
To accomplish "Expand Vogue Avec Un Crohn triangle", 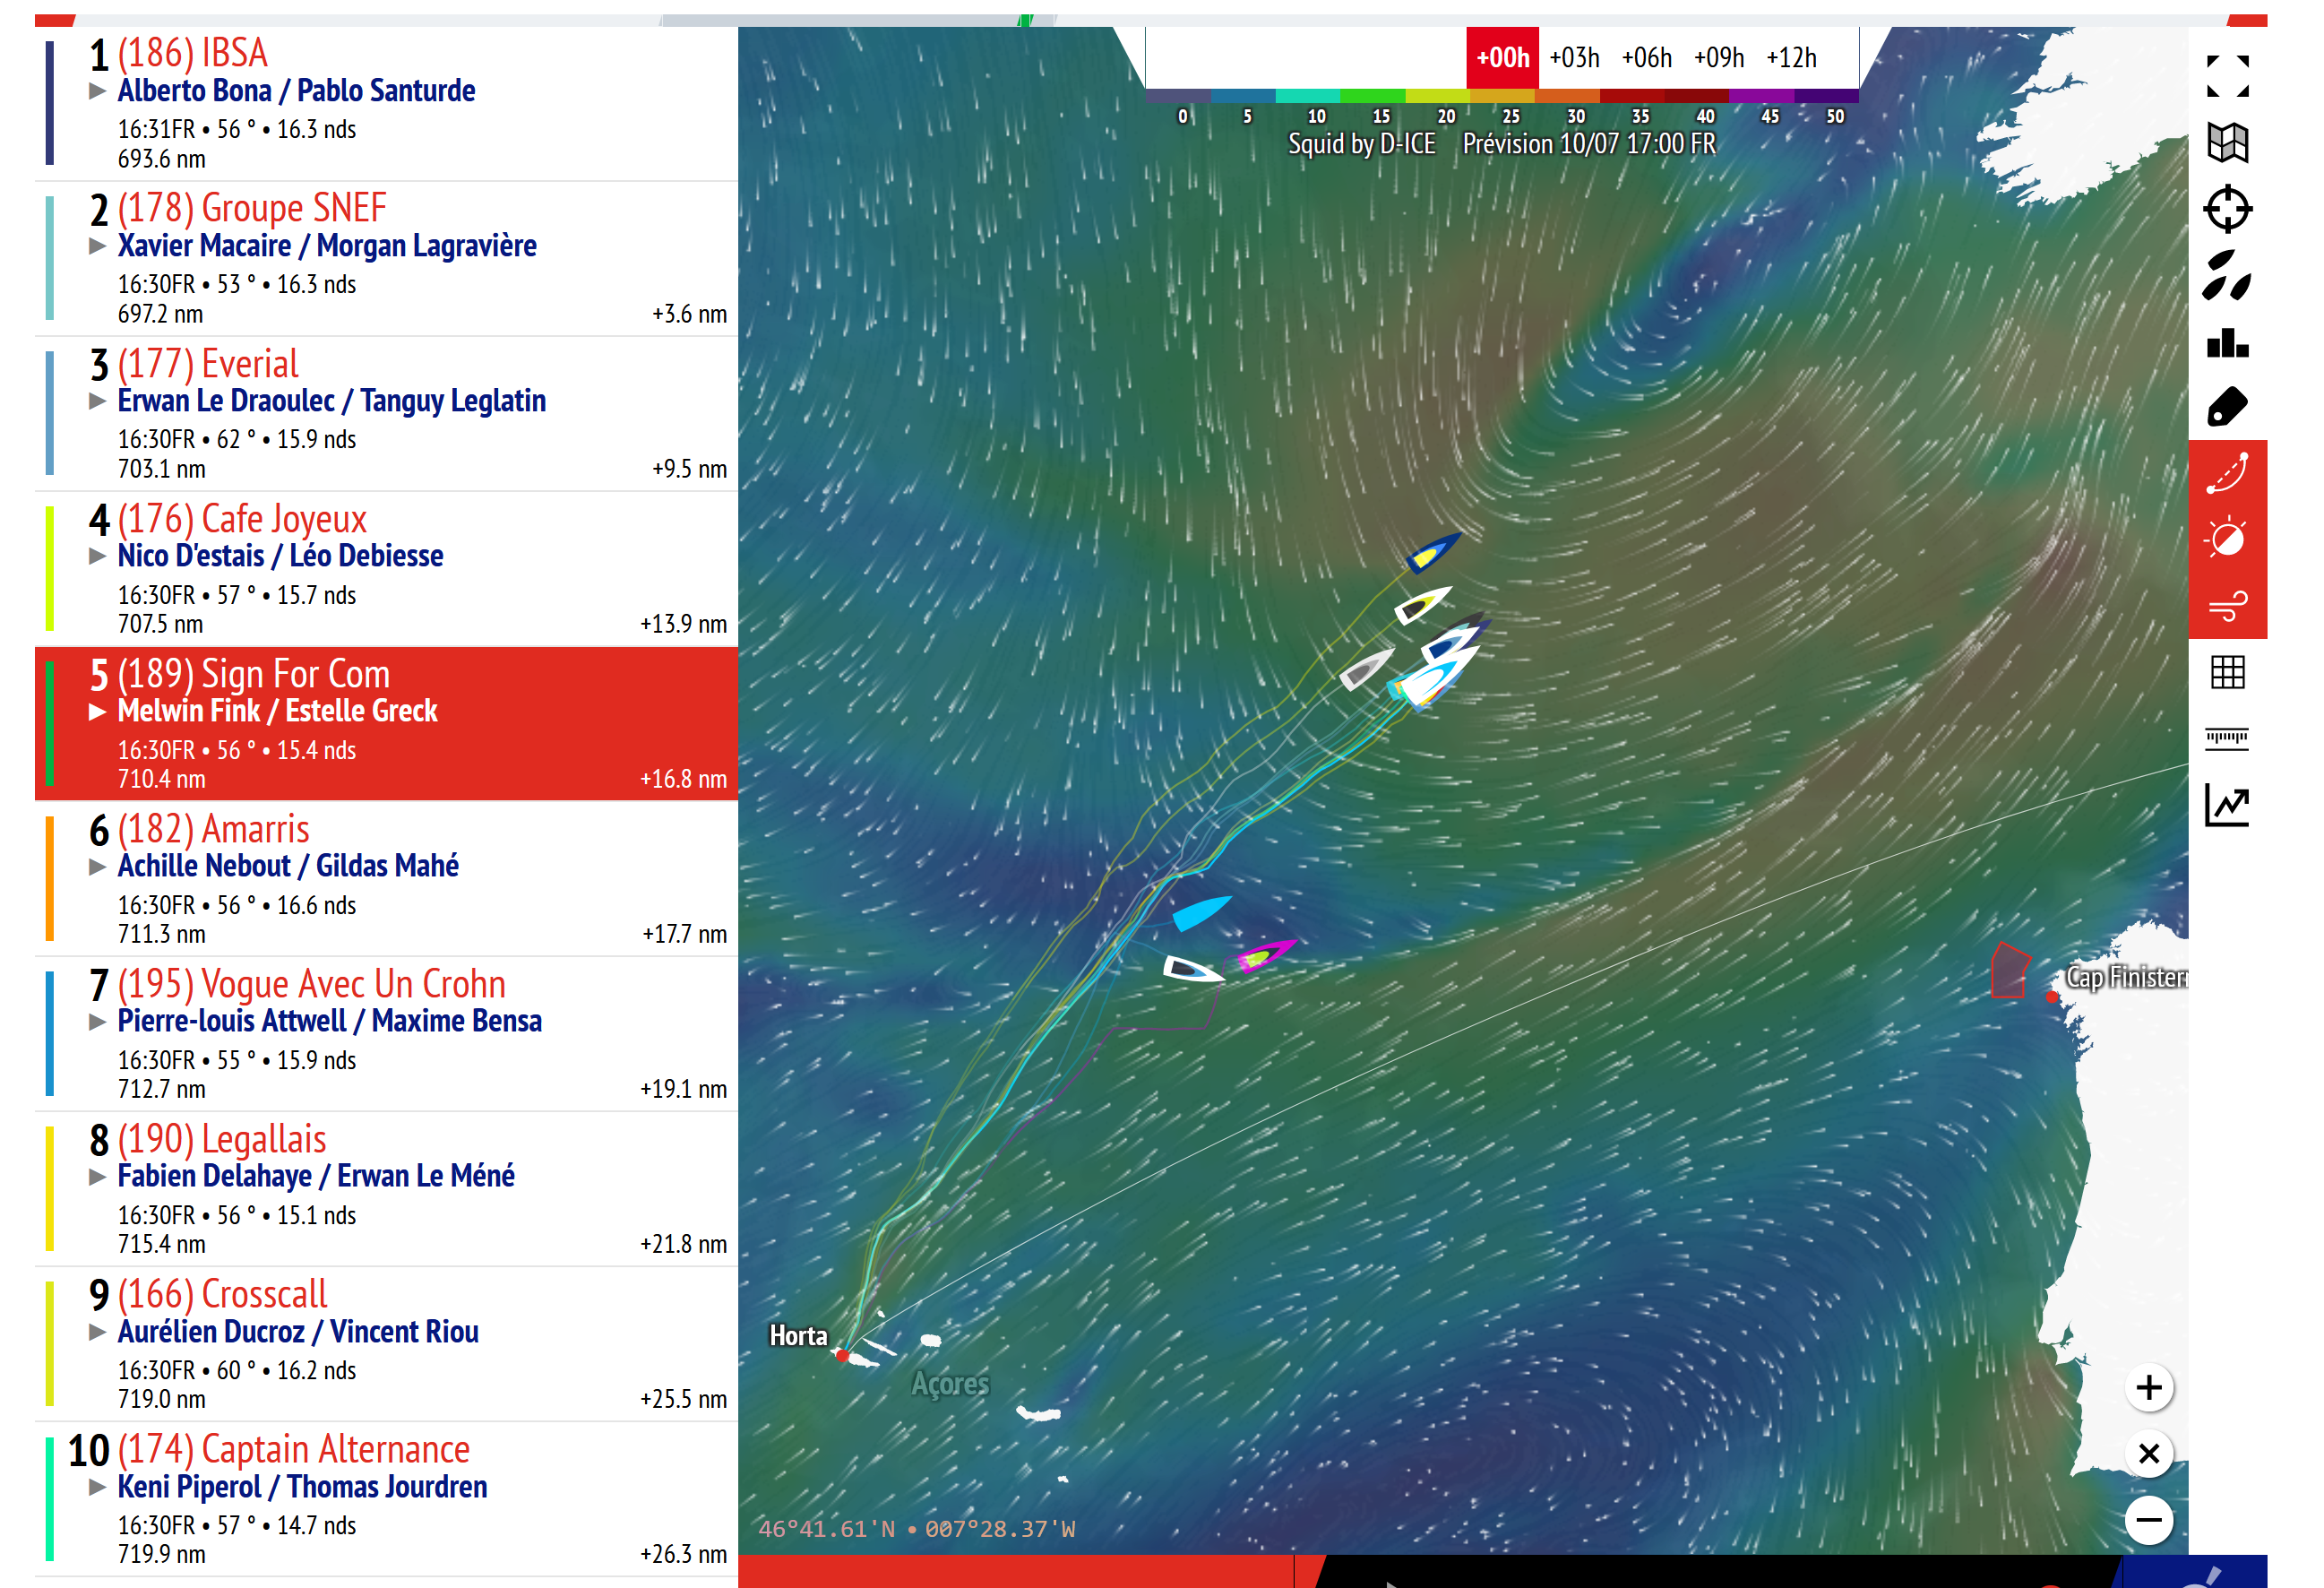I will [97, 1022].
